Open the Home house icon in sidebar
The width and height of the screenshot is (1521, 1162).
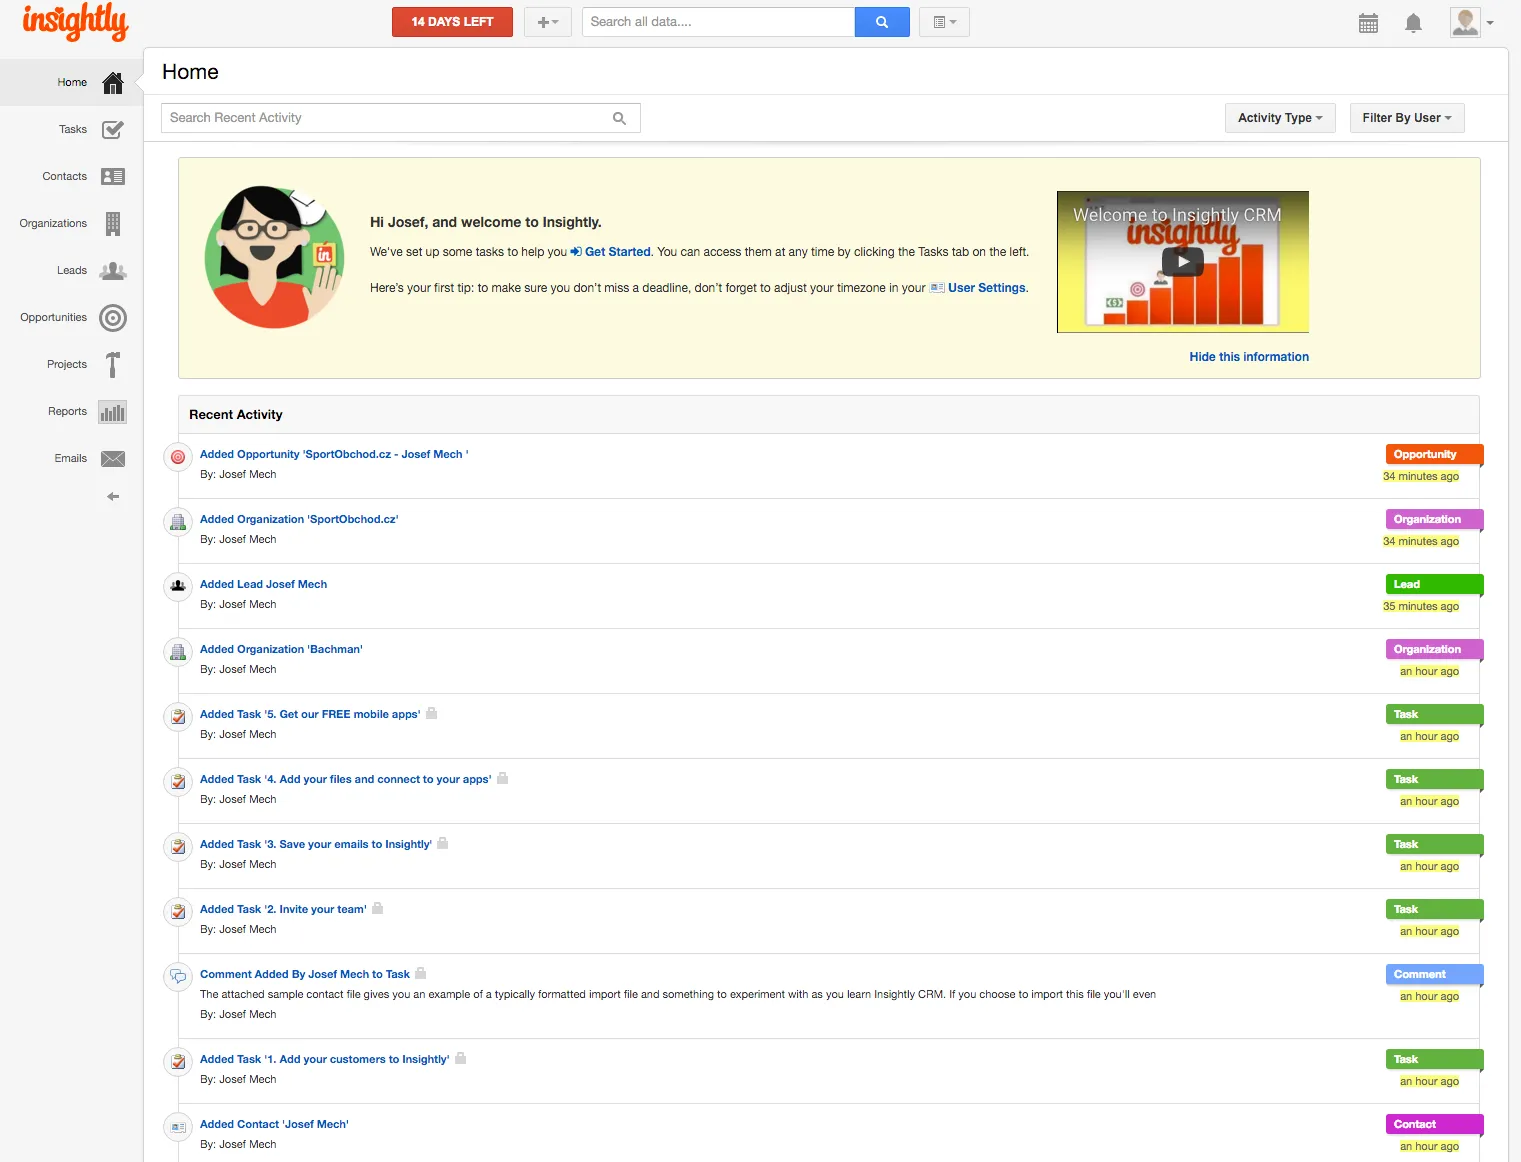113,83
